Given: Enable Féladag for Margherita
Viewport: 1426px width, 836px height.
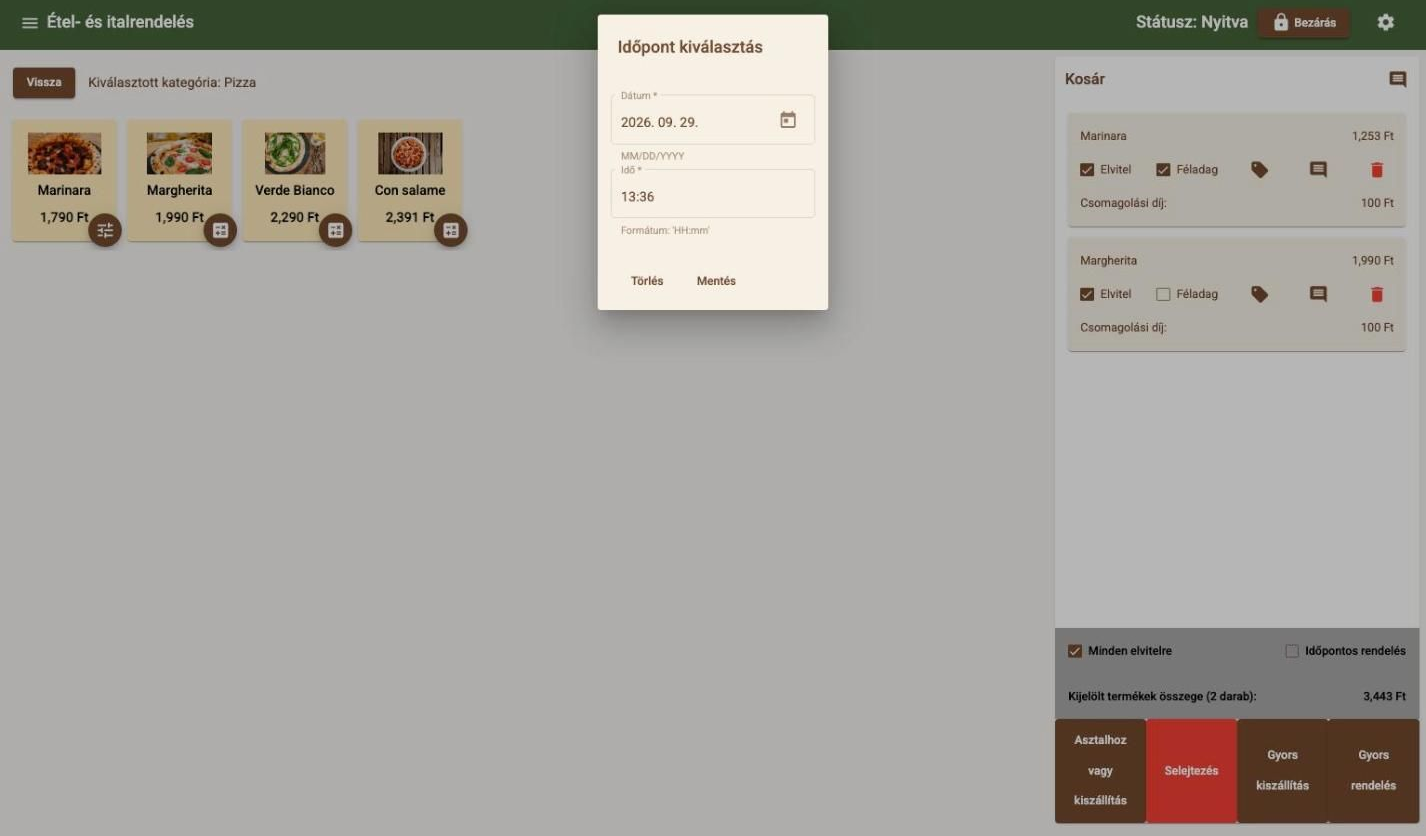Looking at the screenshot, I should click(1163, 294).
